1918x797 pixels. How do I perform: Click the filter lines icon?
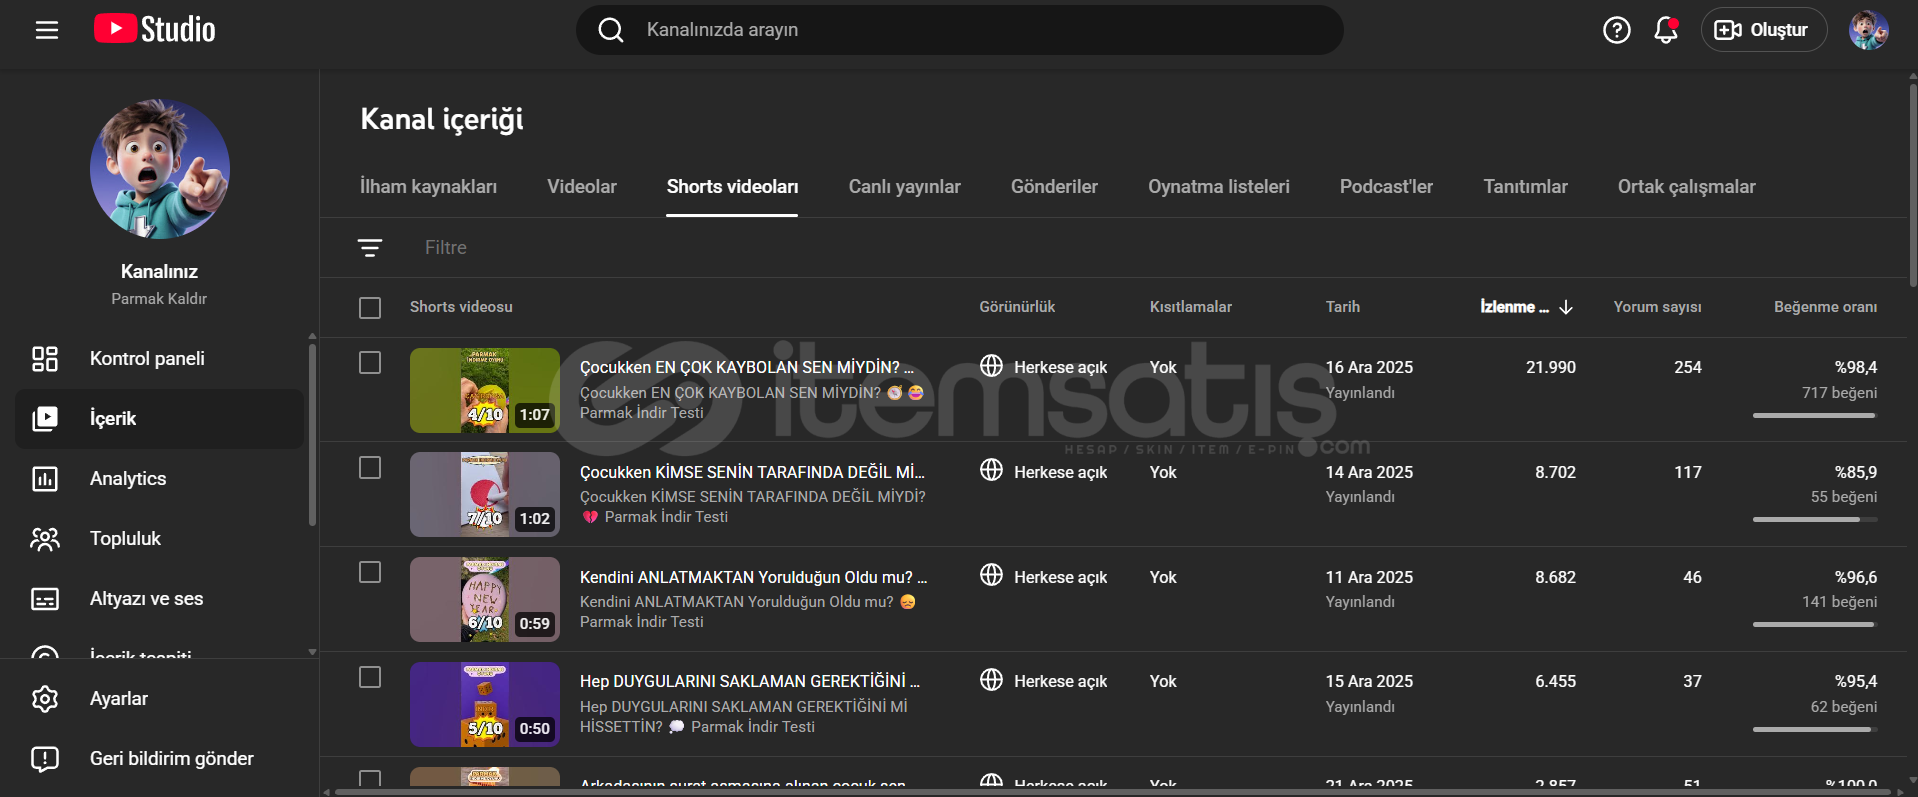370,248
